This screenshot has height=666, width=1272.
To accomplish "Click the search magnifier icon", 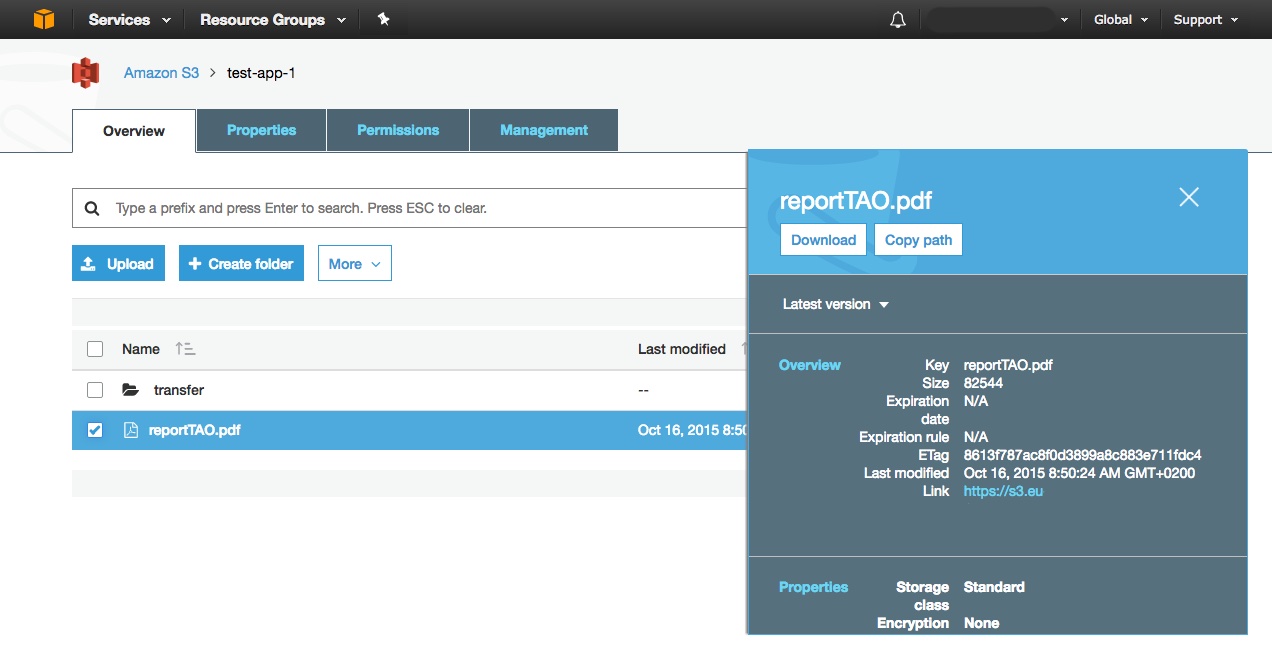I will point(92,209).
